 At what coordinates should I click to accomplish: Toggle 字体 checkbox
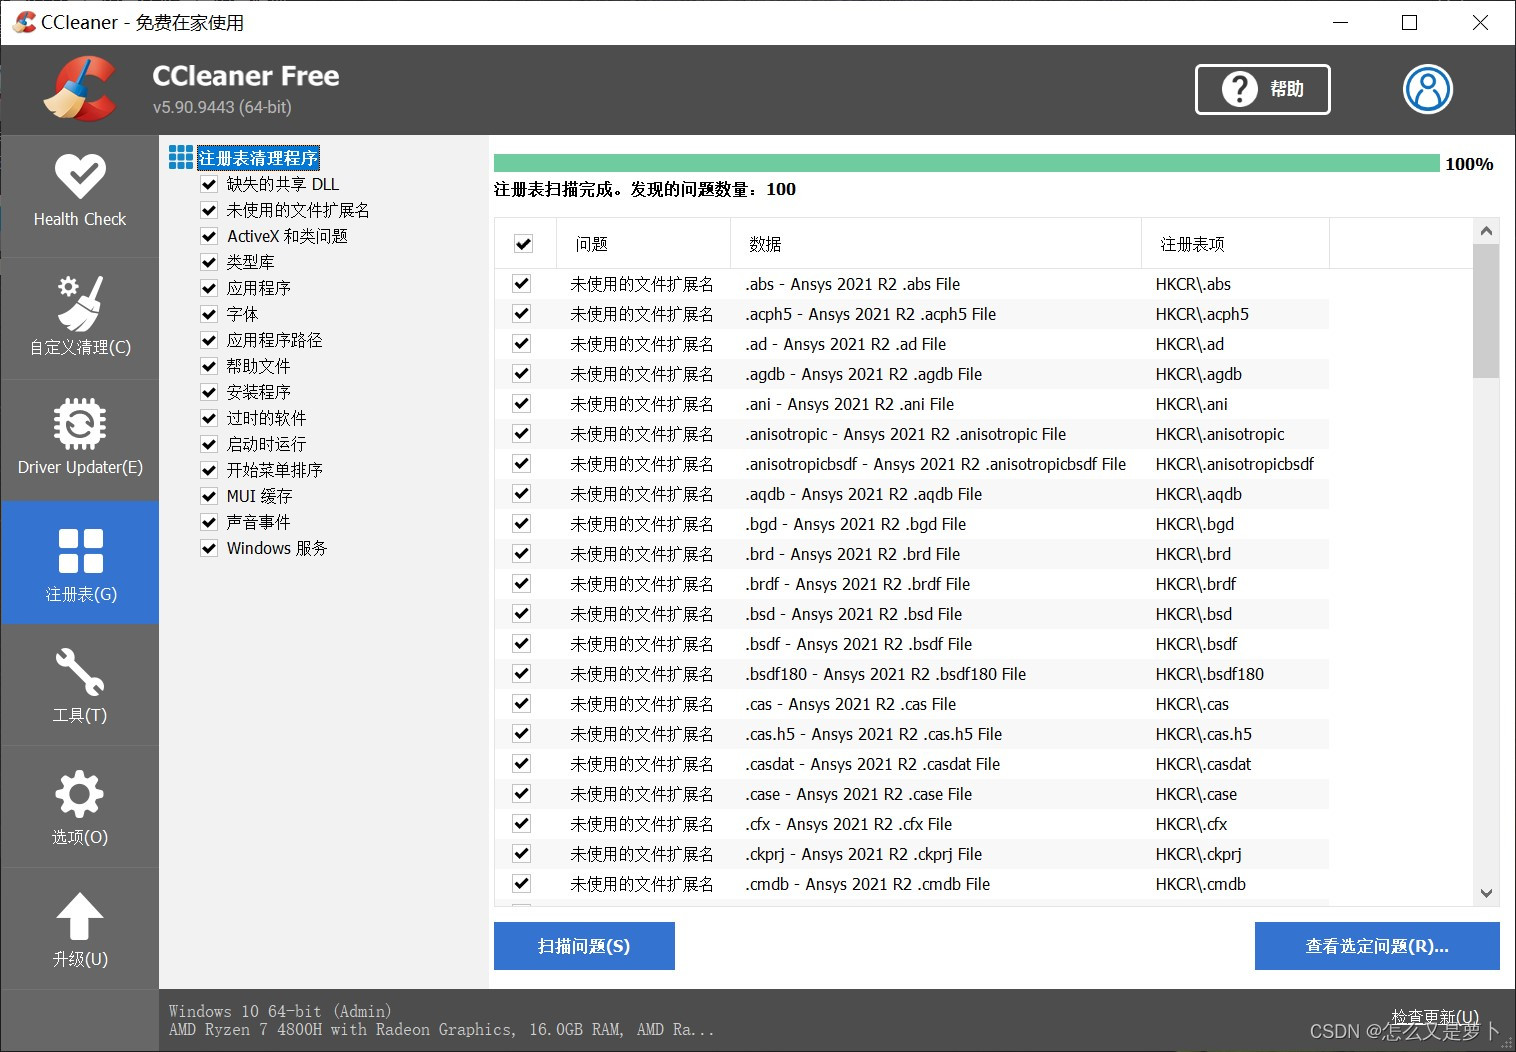click(x=209, y=314)
